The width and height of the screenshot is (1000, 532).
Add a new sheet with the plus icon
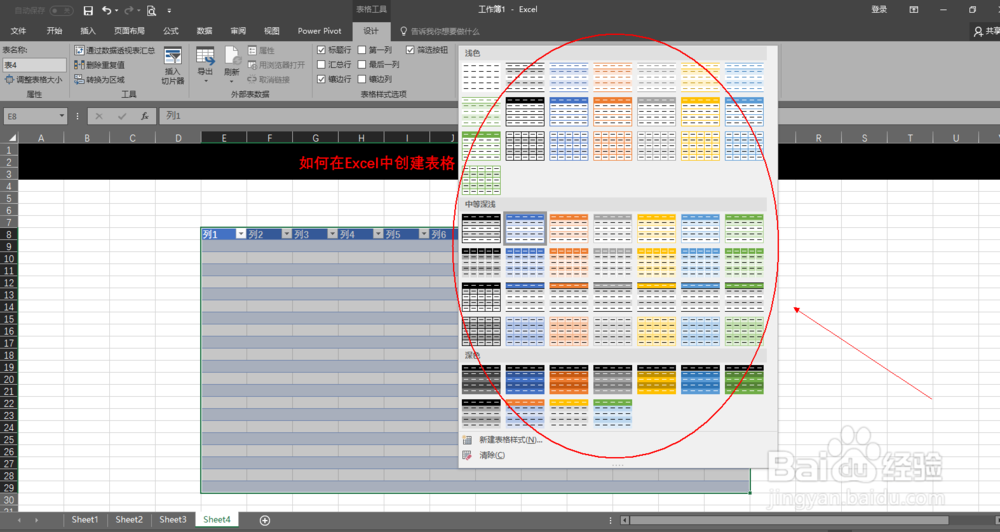click(x=265, y=521)
